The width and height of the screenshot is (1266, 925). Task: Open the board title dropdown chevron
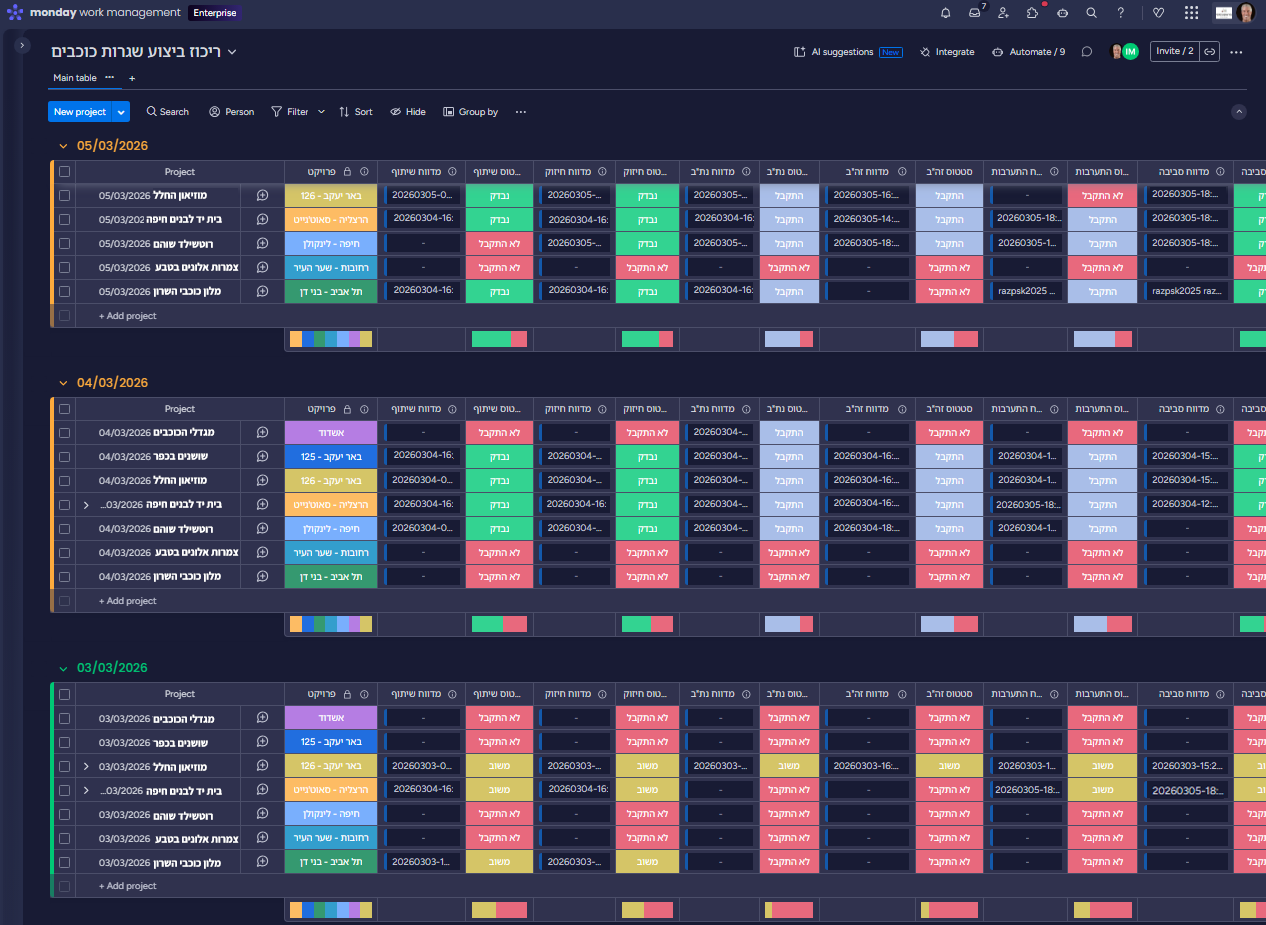pyautogui.click(x=232, y=52)
